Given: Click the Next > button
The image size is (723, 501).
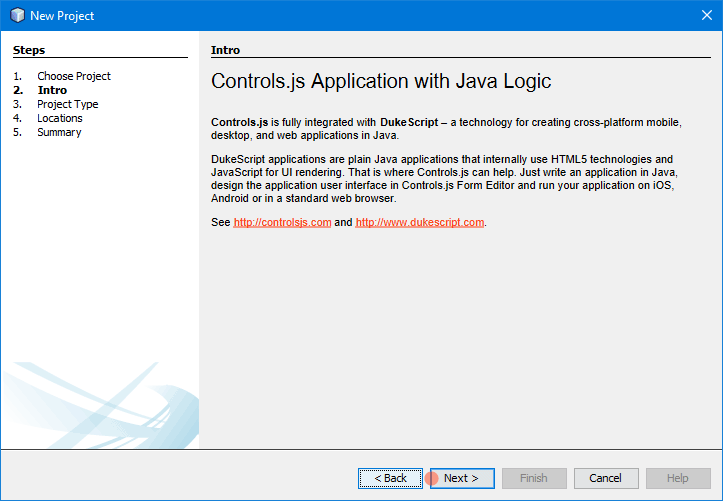Looking at the screenshot, I should pos(462,478).
